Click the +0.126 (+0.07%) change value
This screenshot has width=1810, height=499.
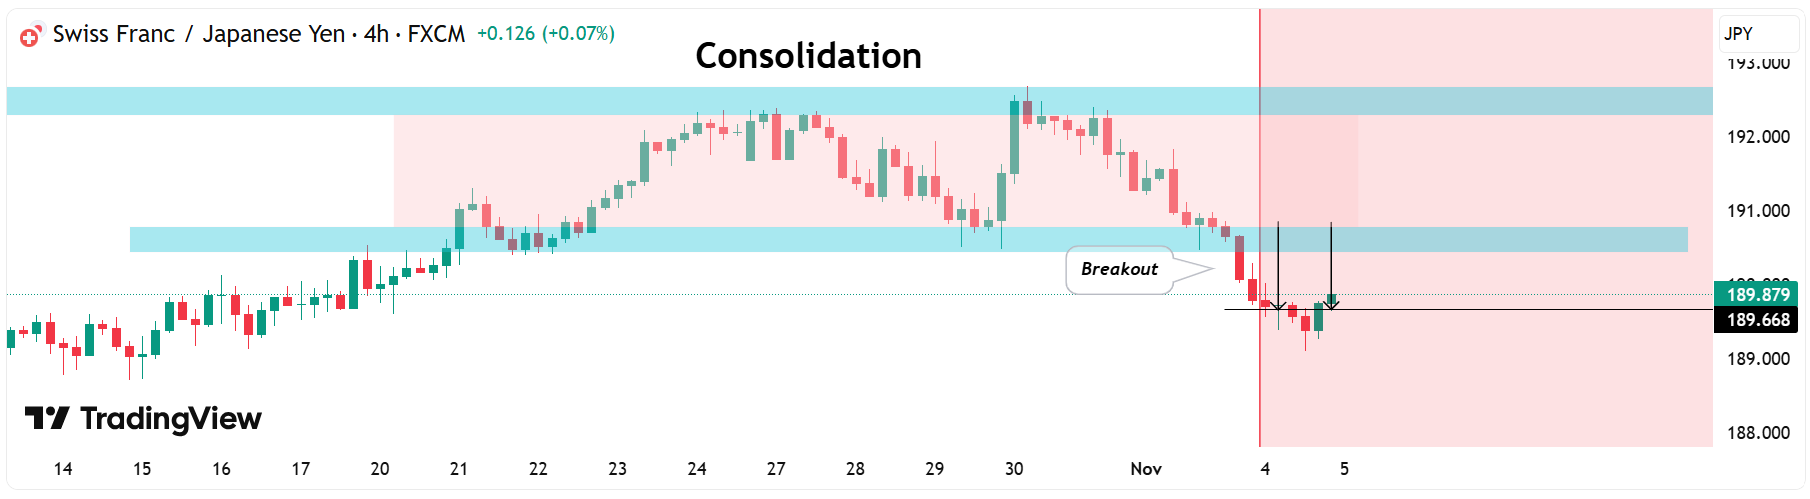[x=545, y=34]
